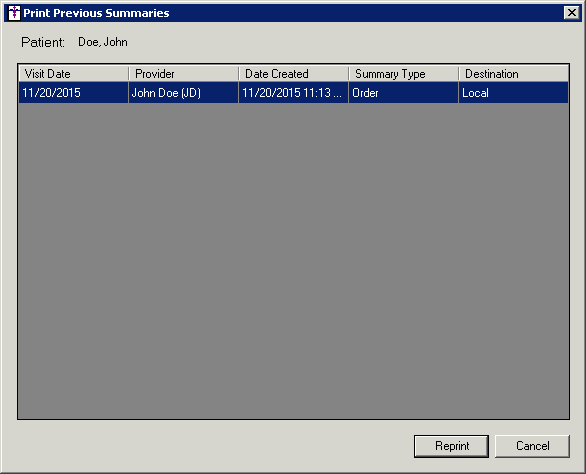Image resolution: width=586 pixels, height=474 pixels.
Task: Sort by the Summary Type column header
Action: coord(403,74)
